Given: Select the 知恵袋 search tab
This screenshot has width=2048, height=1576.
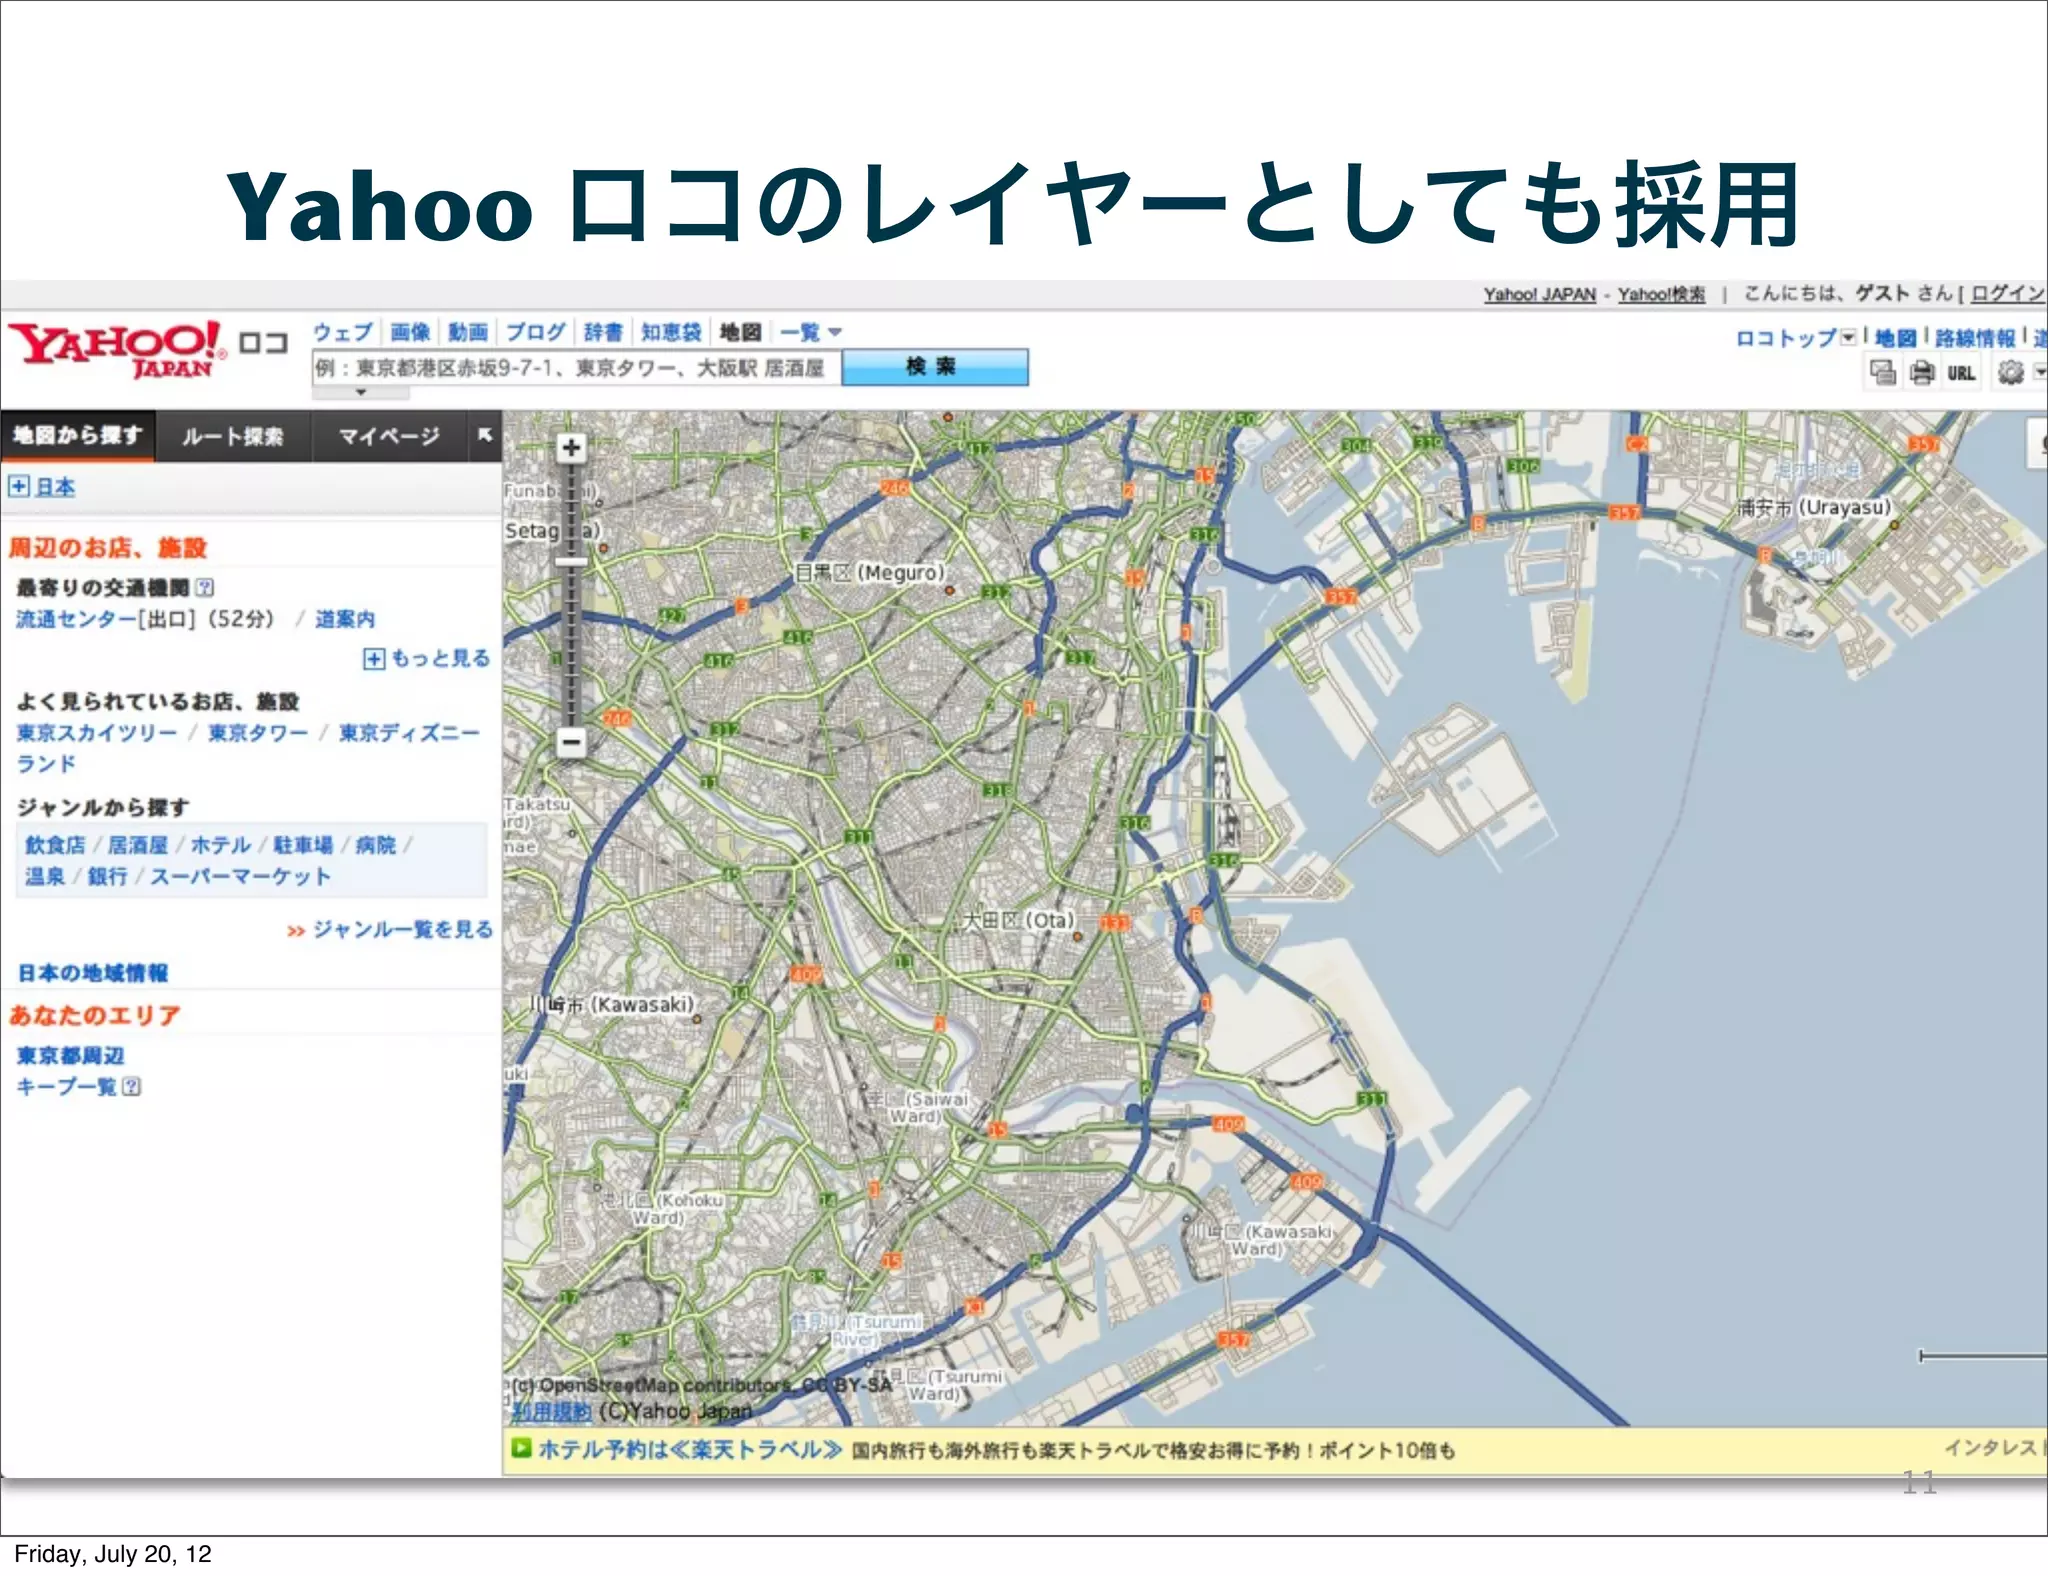Looking at the screenshot, I should pos(670,332).
